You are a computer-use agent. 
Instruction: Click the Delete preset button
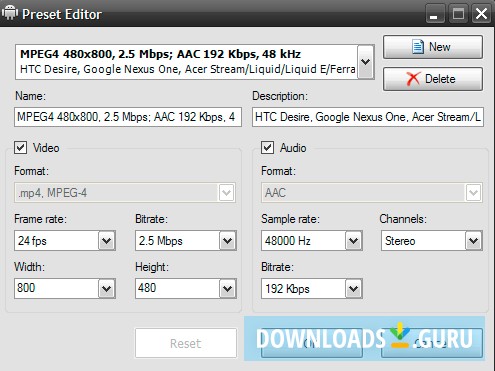(433, 79)
